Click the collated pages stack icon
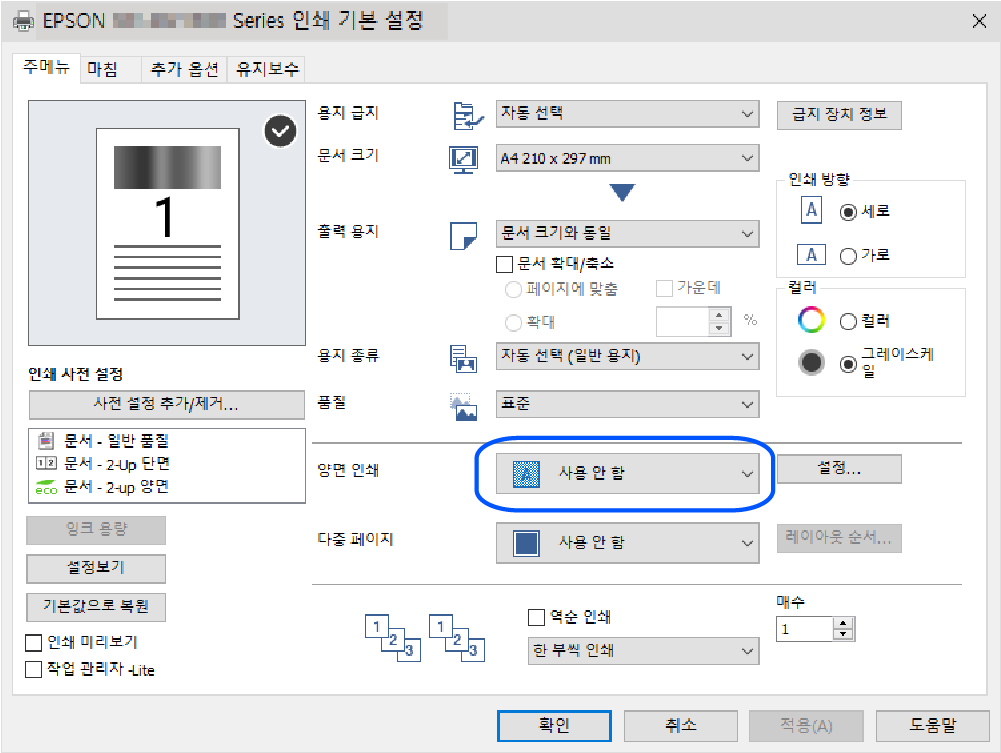The height and width of the screenshot is (753, 1001). pyautogui.click(x=393, y=637)
